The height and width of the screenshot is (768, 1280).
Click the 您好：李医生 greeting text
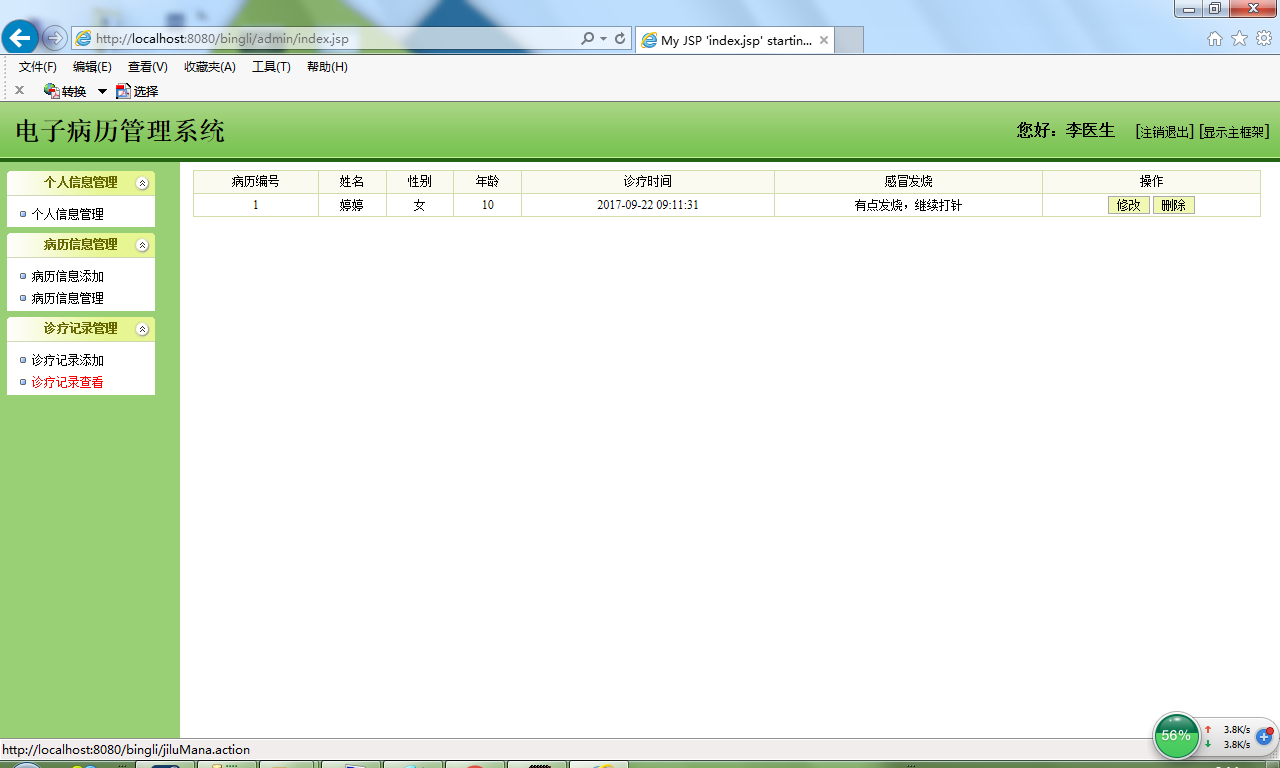pos(1066,130)
